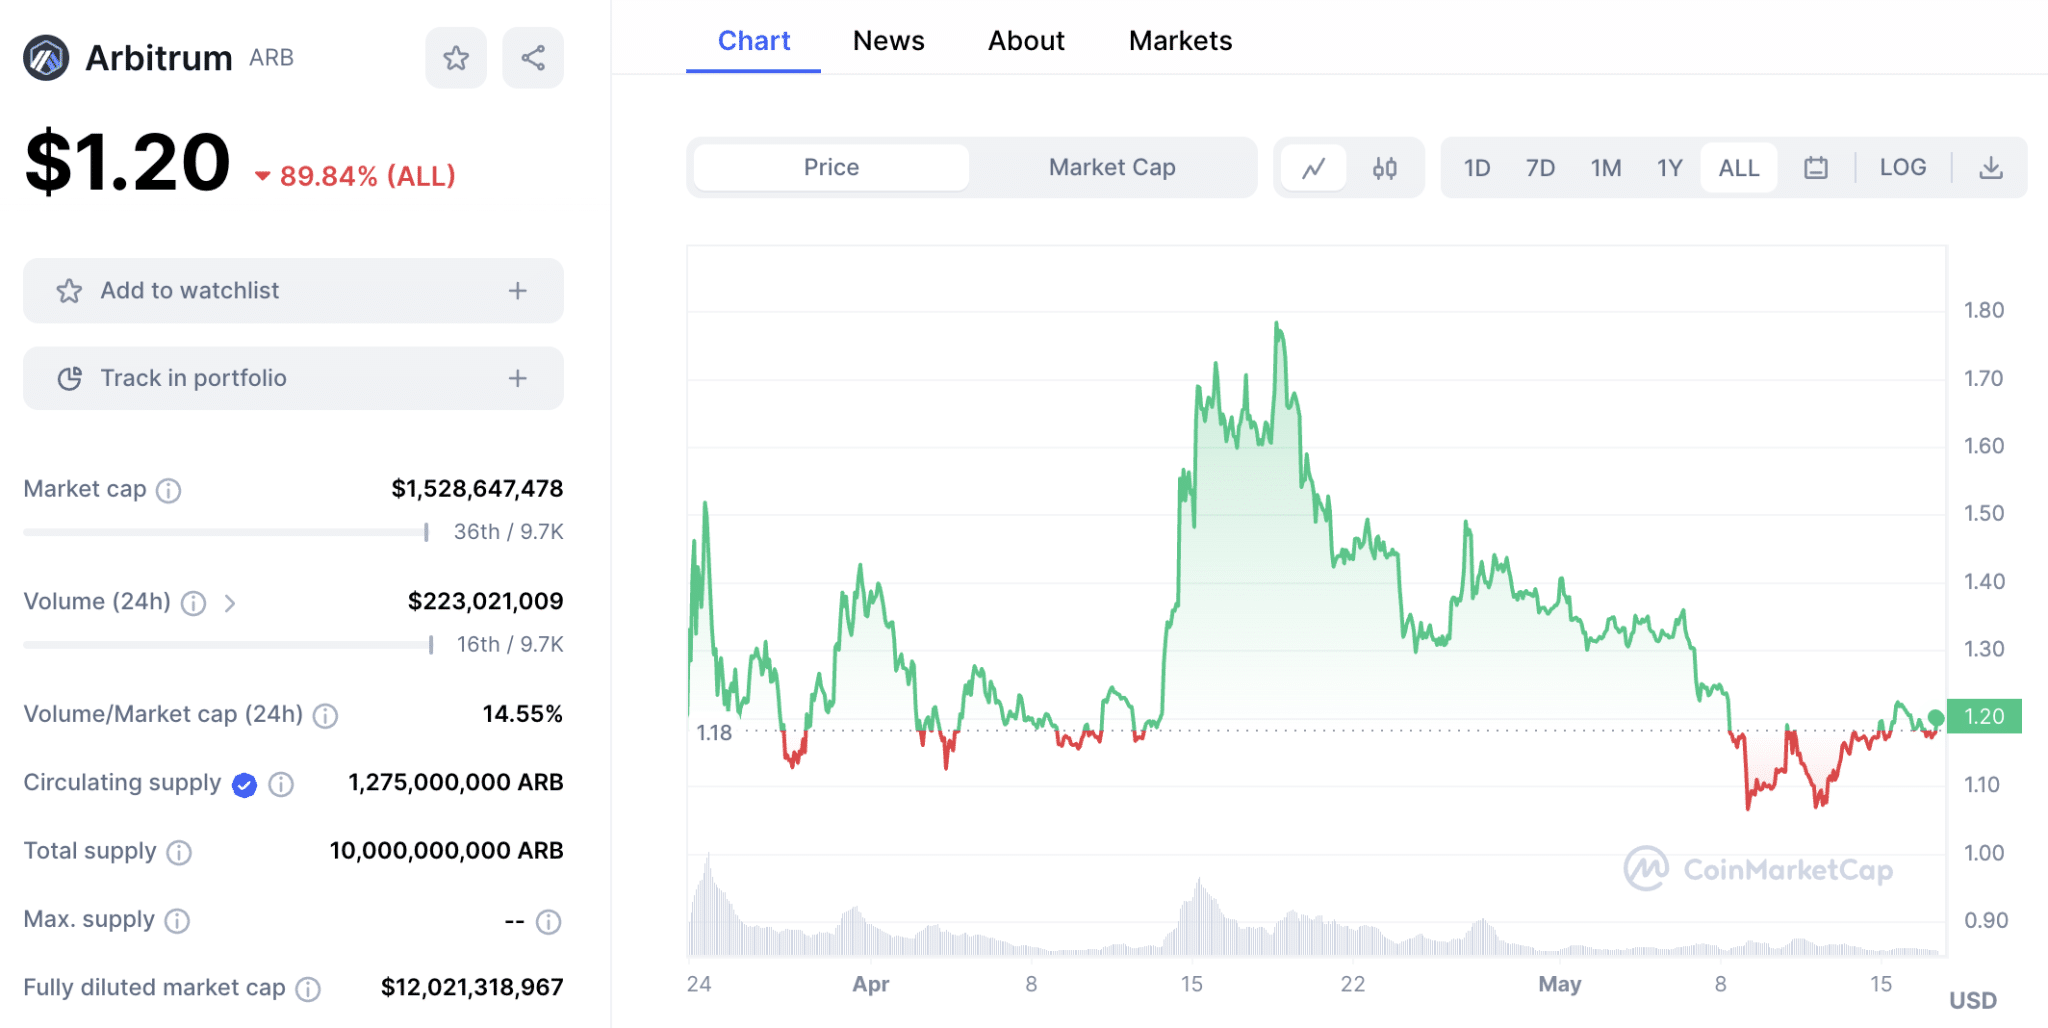The width and height of the screenshot is (2048, 1028).
Task: Click the 16th / 9.7K rank text
Action: (510, 645)
